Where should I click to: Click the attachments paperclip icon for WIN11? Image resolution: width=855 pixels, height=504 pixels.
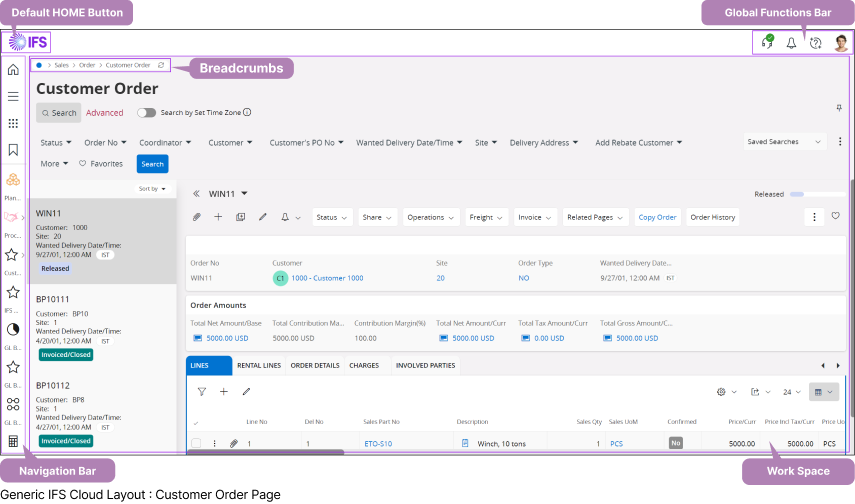pos(197,217)
